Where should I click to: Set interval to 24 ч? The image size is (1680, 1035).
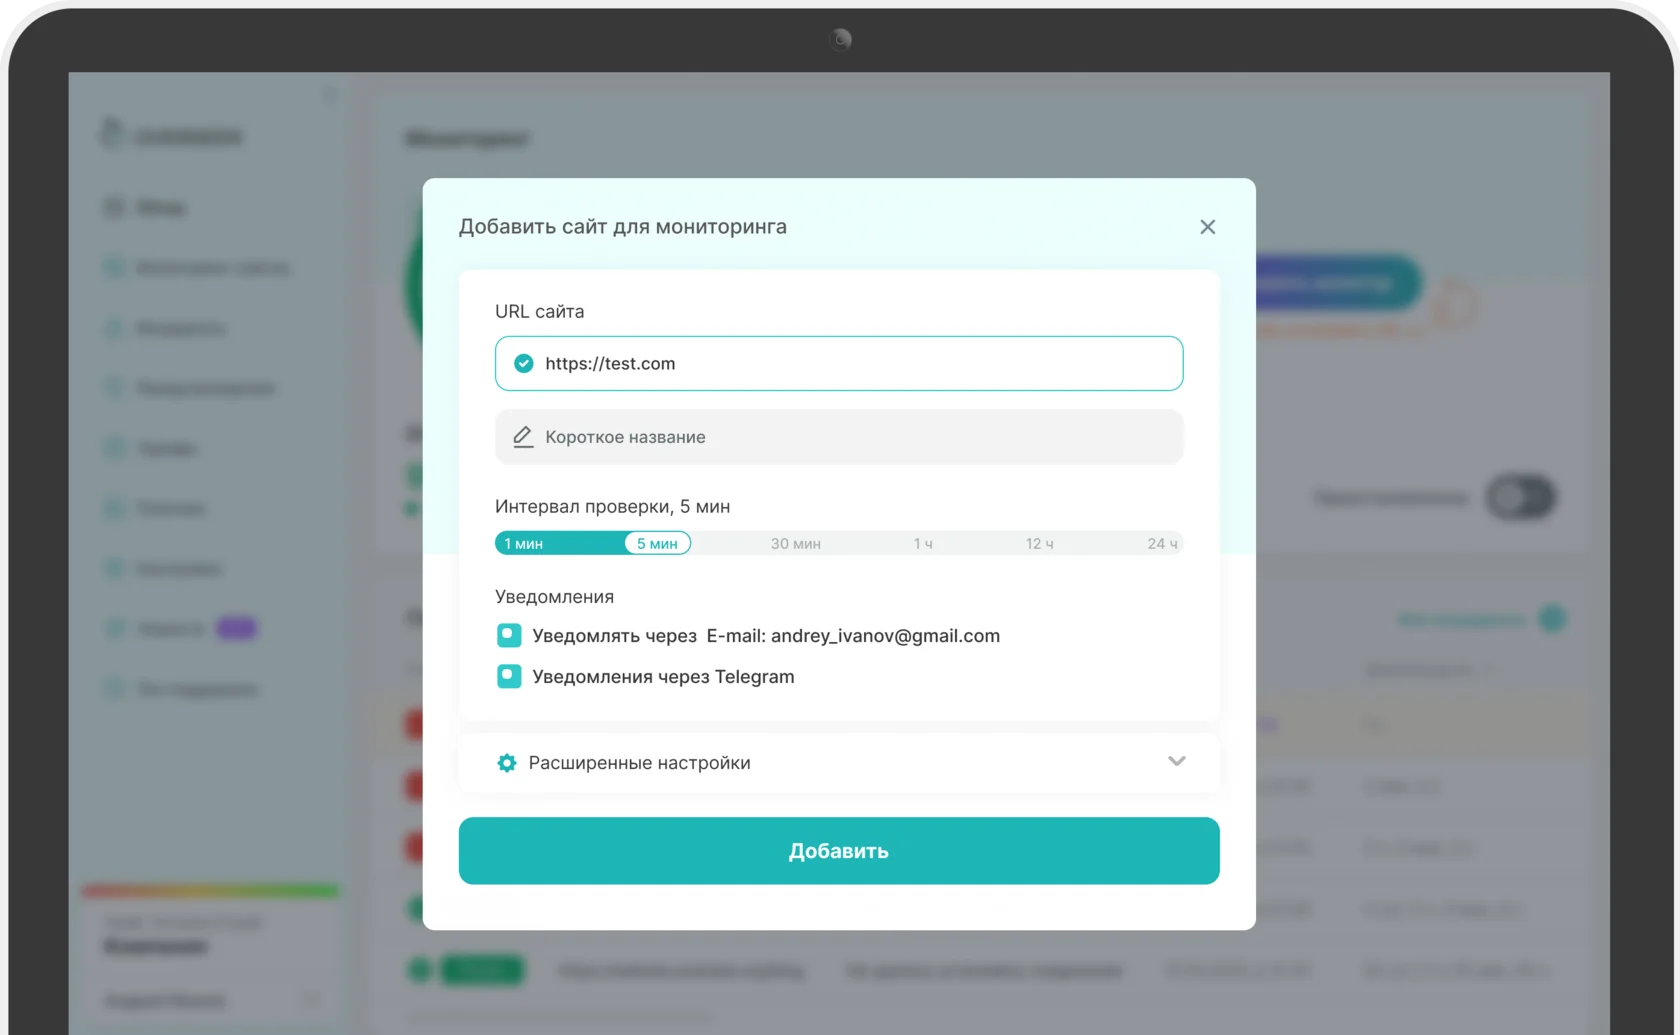1161,544
